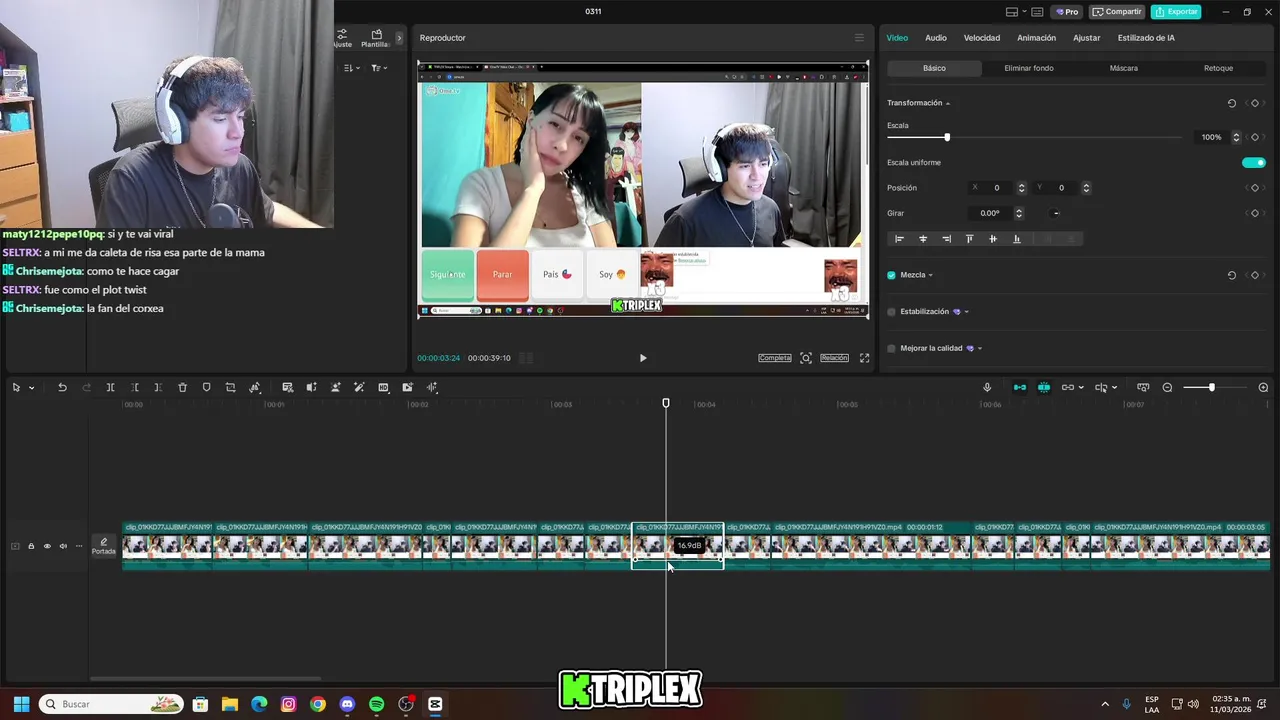Toggle track visibility eye icon

46,546
